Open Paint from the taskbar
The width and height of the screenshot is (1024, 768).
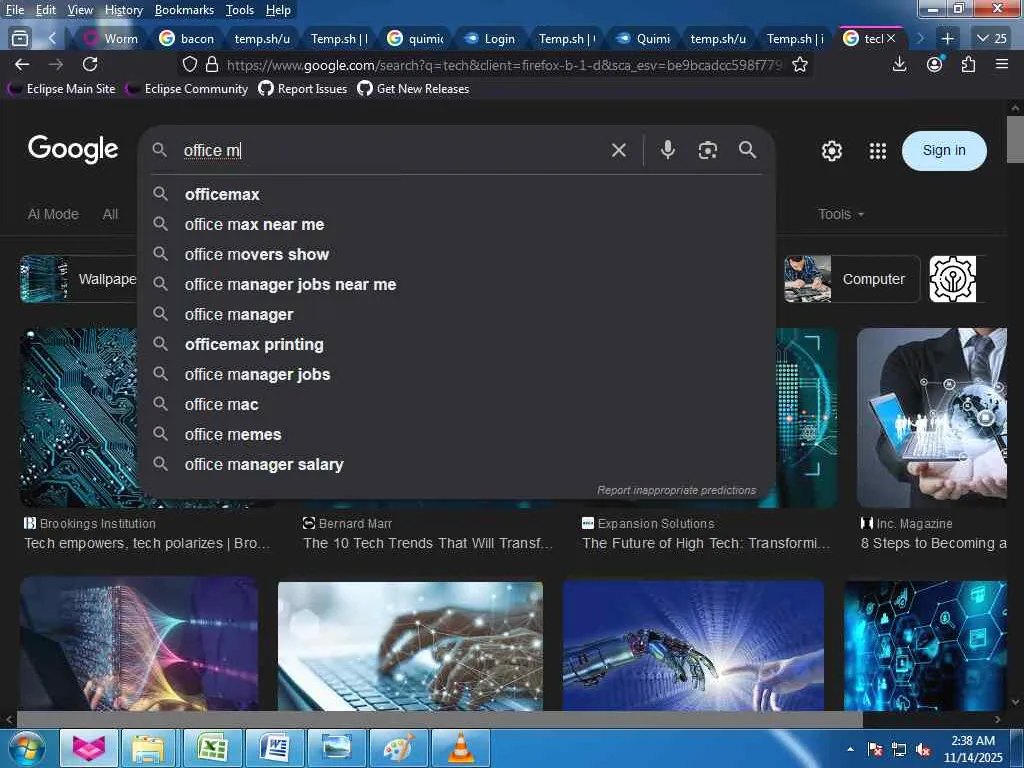pyautogui.click(x=398, y=748)
